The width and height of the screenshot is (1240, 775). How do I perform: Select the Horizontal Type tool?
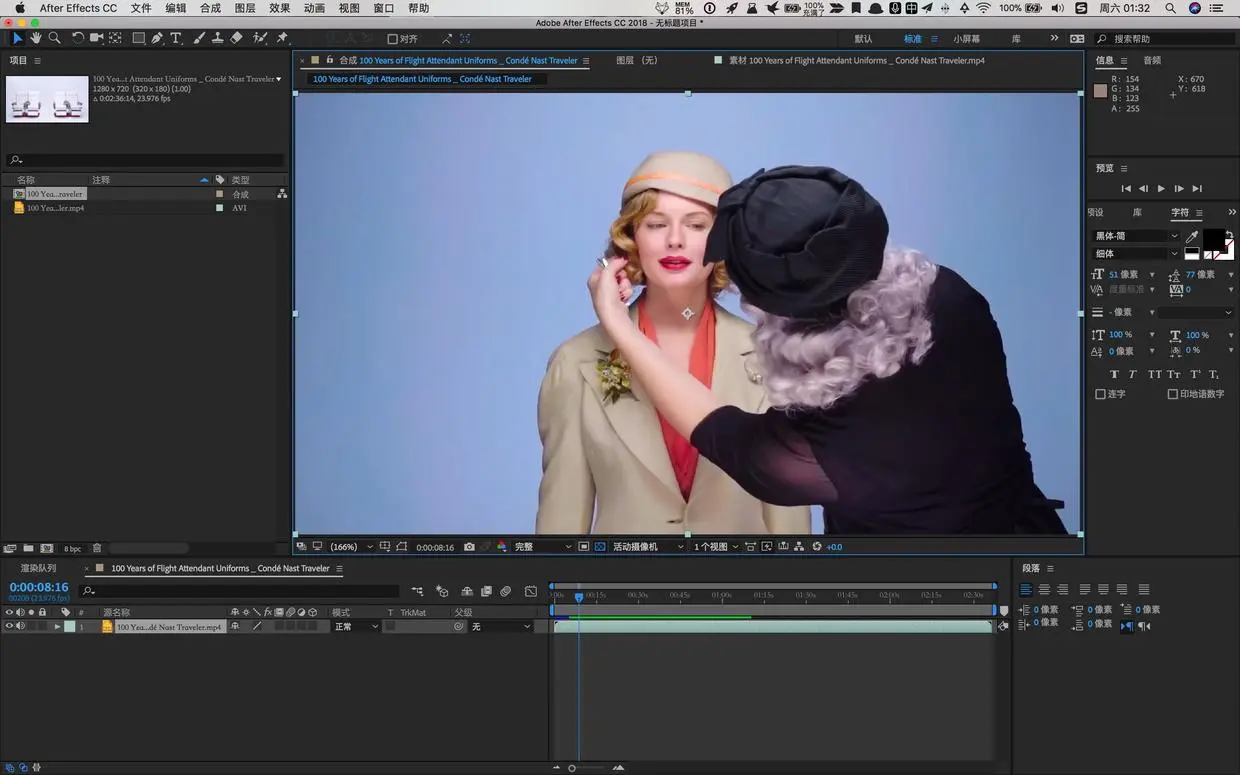pos(176,38)
